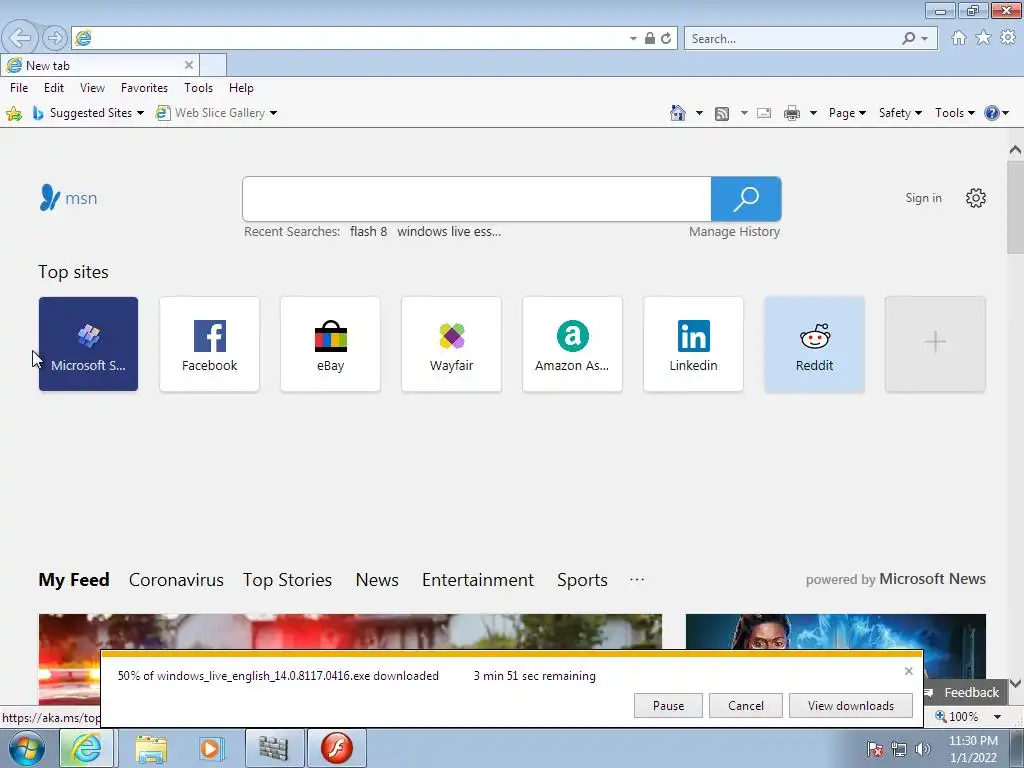Click the browser Back arrow button

coord(20,38)
